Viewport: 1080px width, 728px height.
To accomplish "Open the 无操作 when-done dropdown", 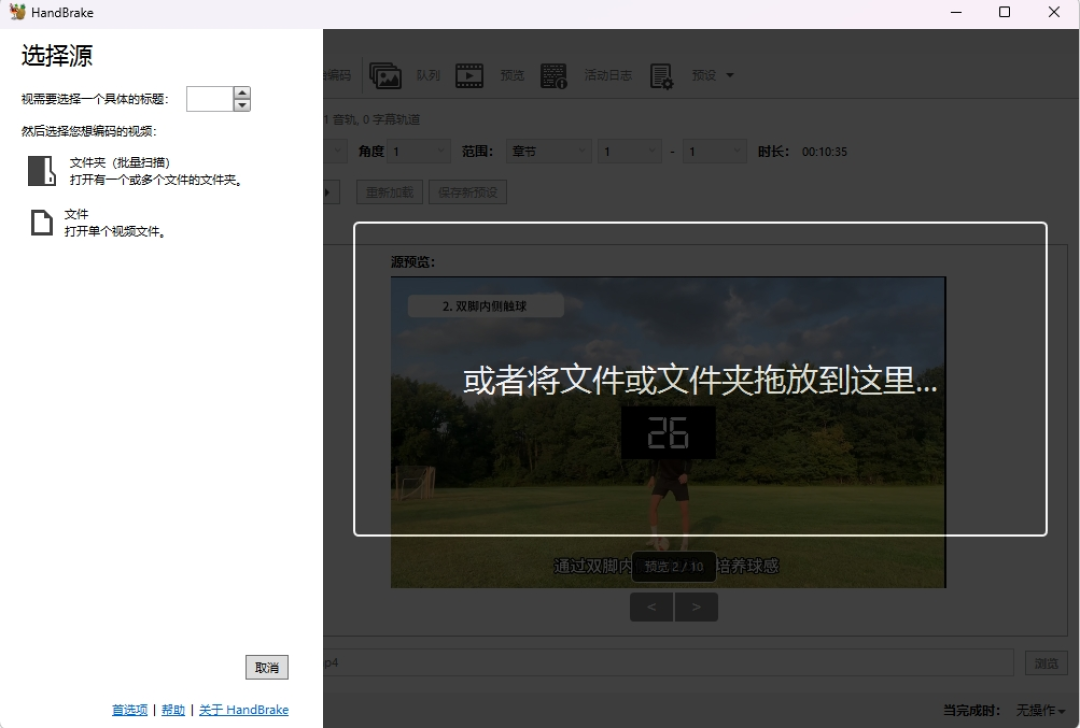I will click(1041, 709).
